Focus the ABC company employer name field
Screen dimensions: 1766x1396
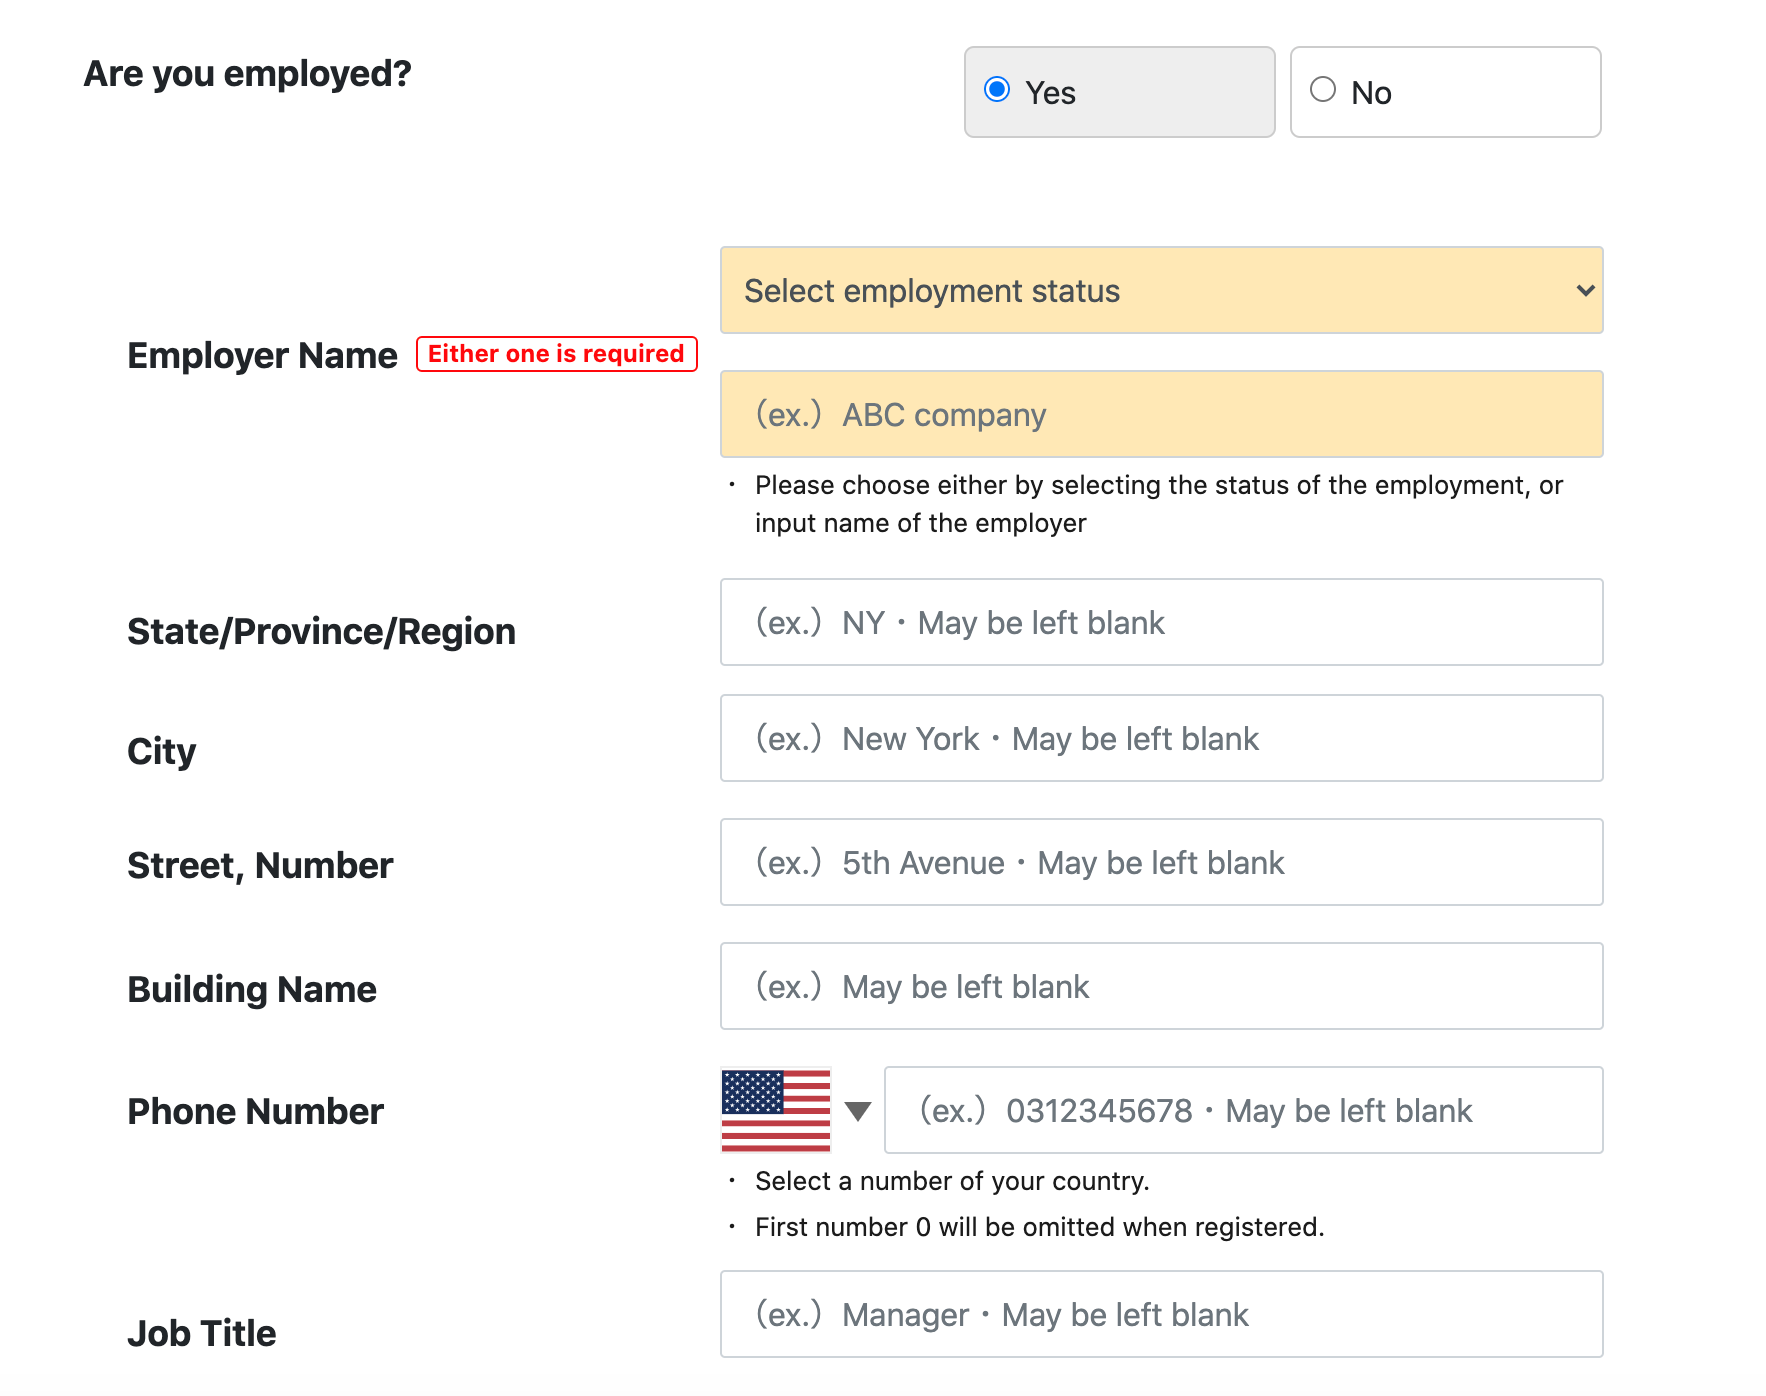pyautogui.click(x=1161, y=414)
